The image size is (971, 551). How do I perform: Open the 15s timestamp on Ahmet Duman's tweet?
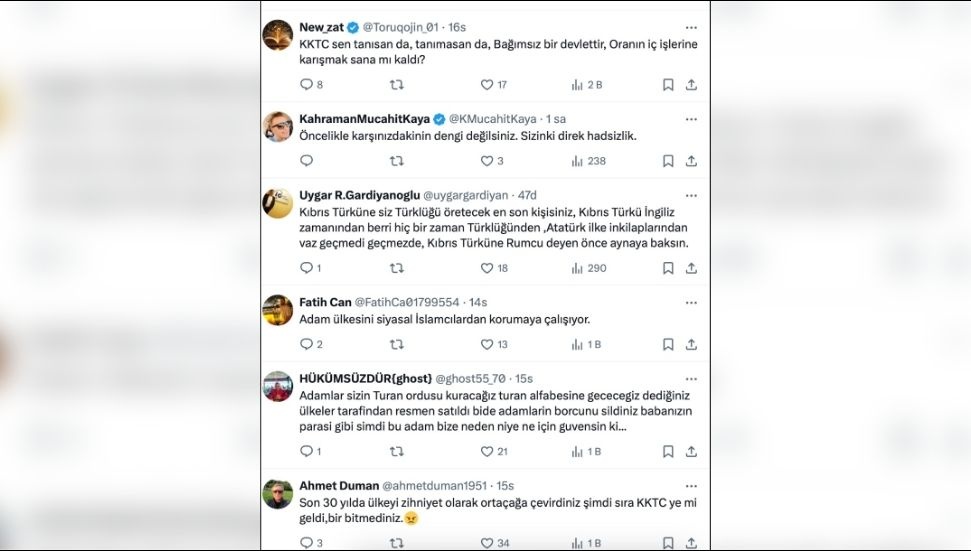pyautogui.click(x=504, y=486)
